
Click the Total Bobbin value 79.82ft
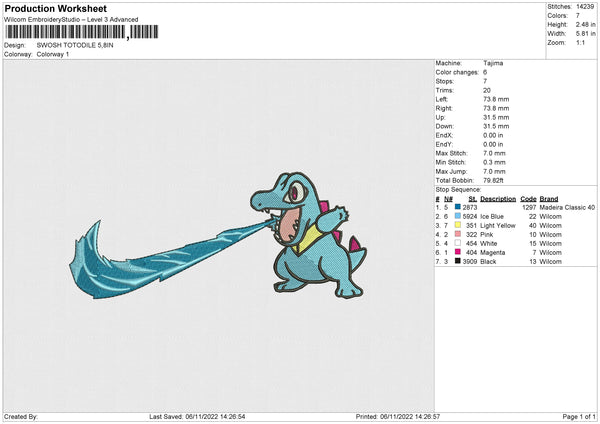click(494, 180)
